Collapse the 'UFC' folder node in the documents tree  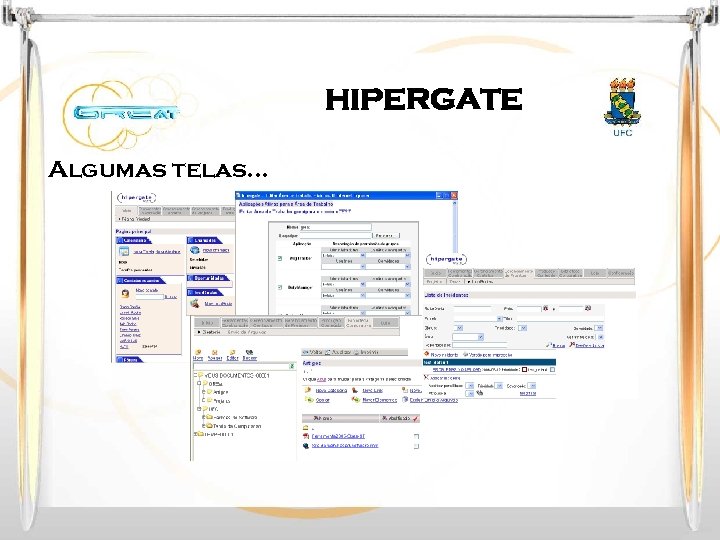[199, 409]
